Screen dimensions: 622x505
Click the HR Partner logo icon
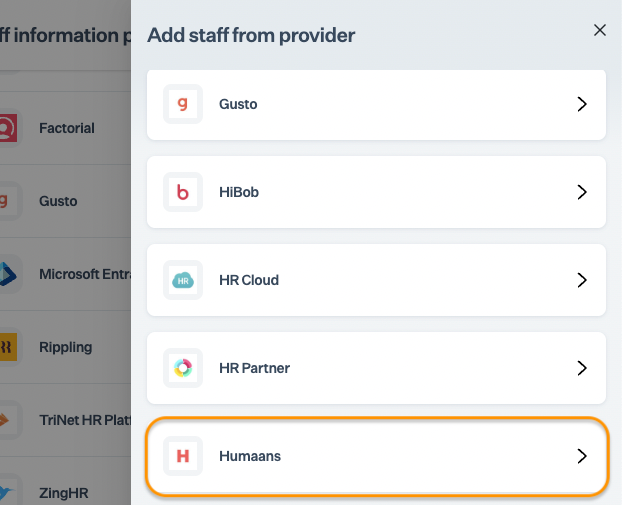[x=183, y=368]
